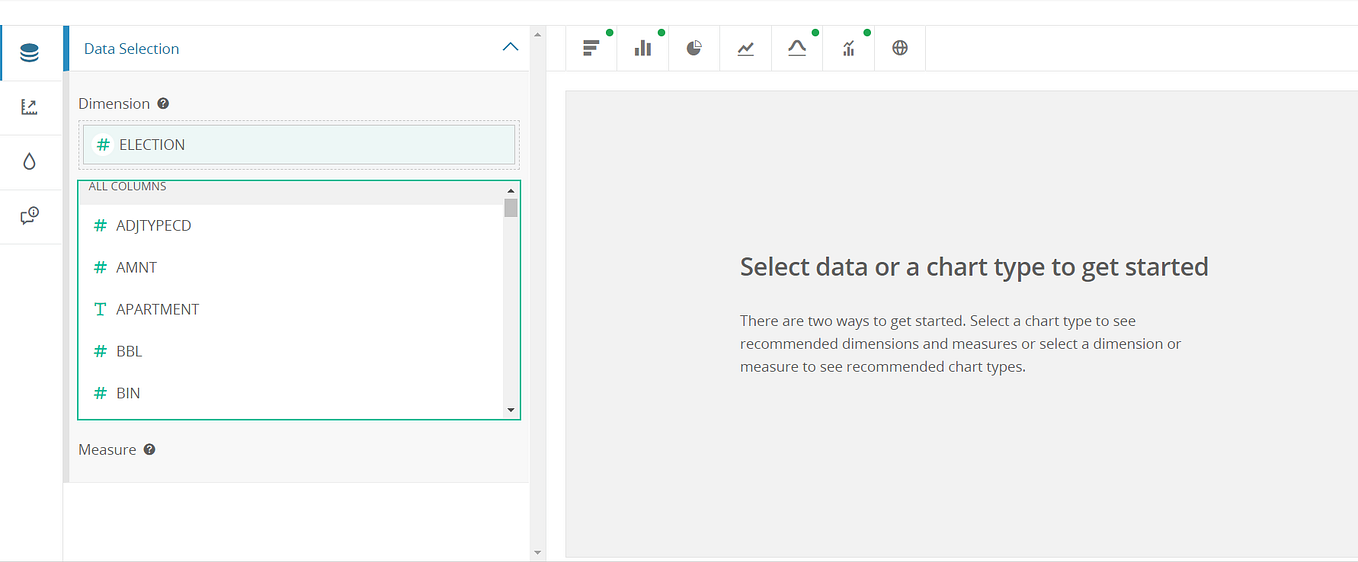Open the data database sidebar icon
Viewport: 1358px width, 562px height.
(x=30, y=53)
